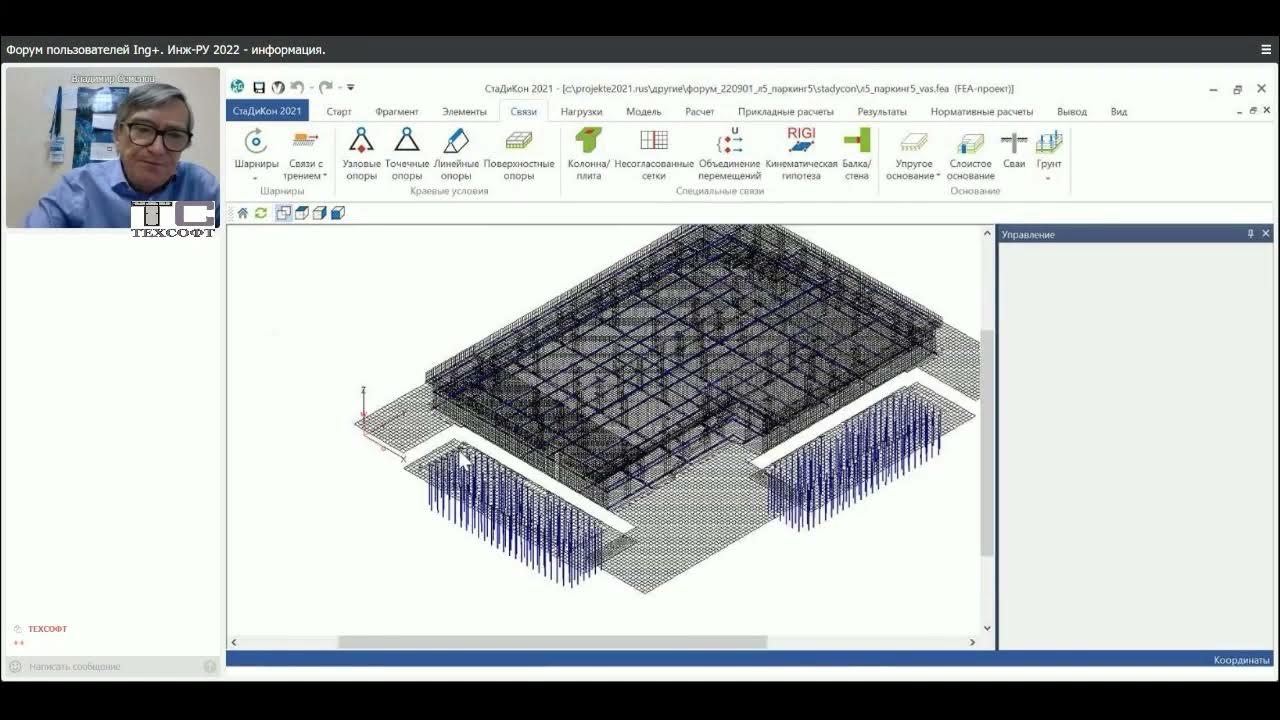The width and height of the screenshot is (1280, 720).
Task: Click the Связи active ribbon tab
Action: 524,112
